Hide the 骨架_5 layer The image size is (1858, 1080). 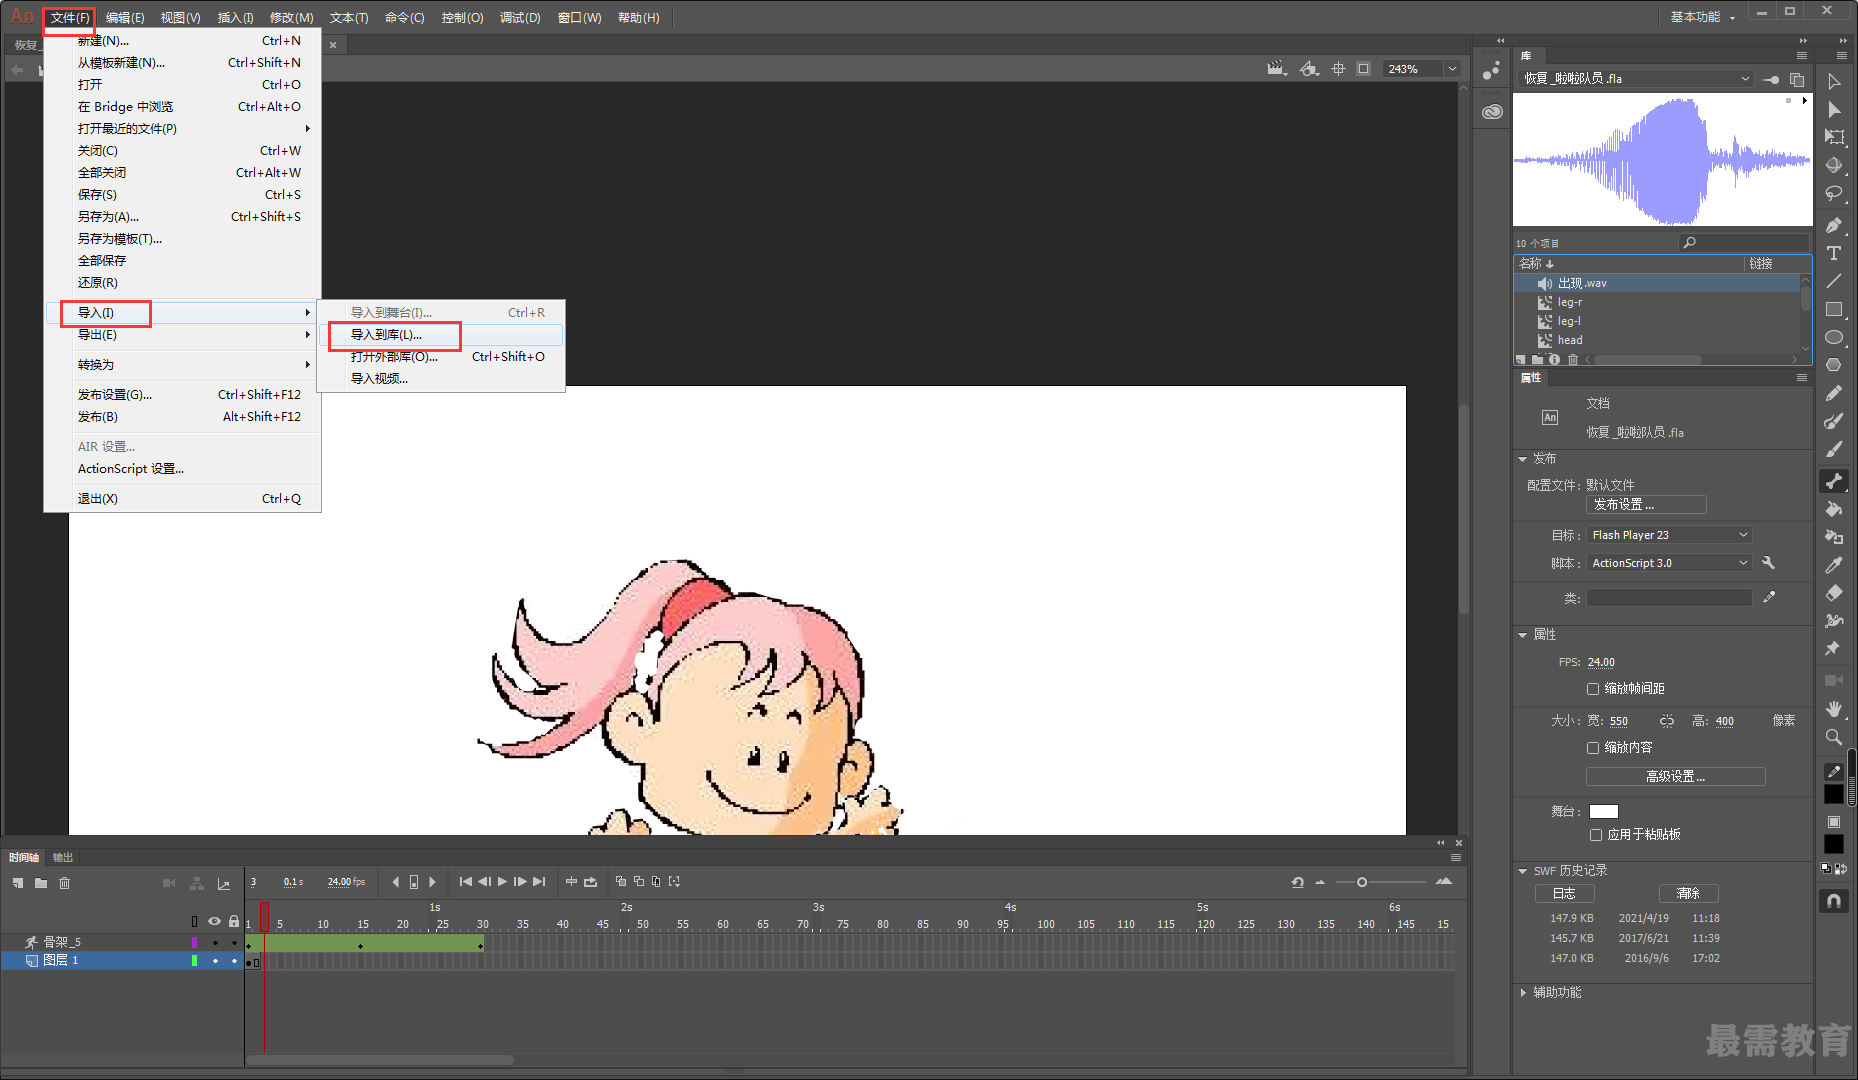[215, 942]
